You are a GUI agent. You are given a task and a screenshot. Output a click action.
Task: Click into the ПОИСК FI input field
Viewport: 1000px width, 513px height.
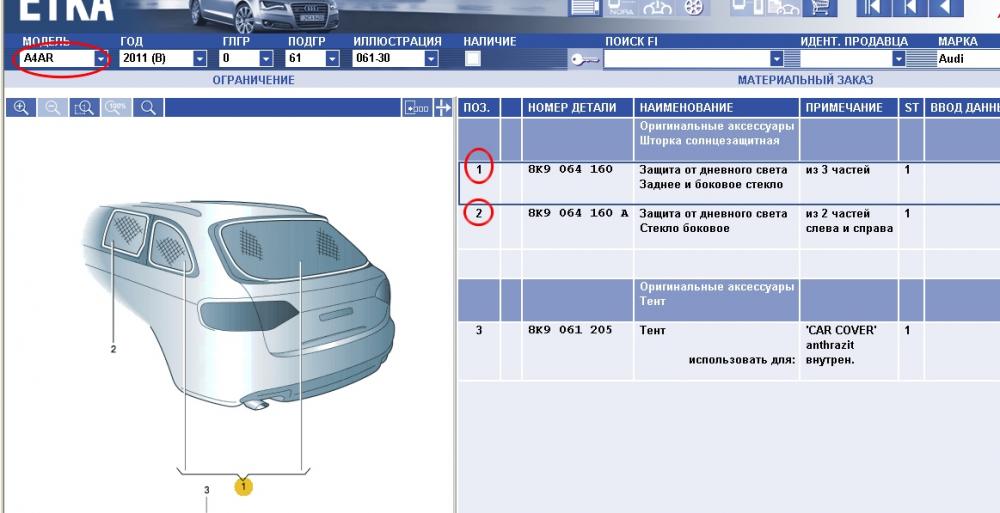pos(687,59)
